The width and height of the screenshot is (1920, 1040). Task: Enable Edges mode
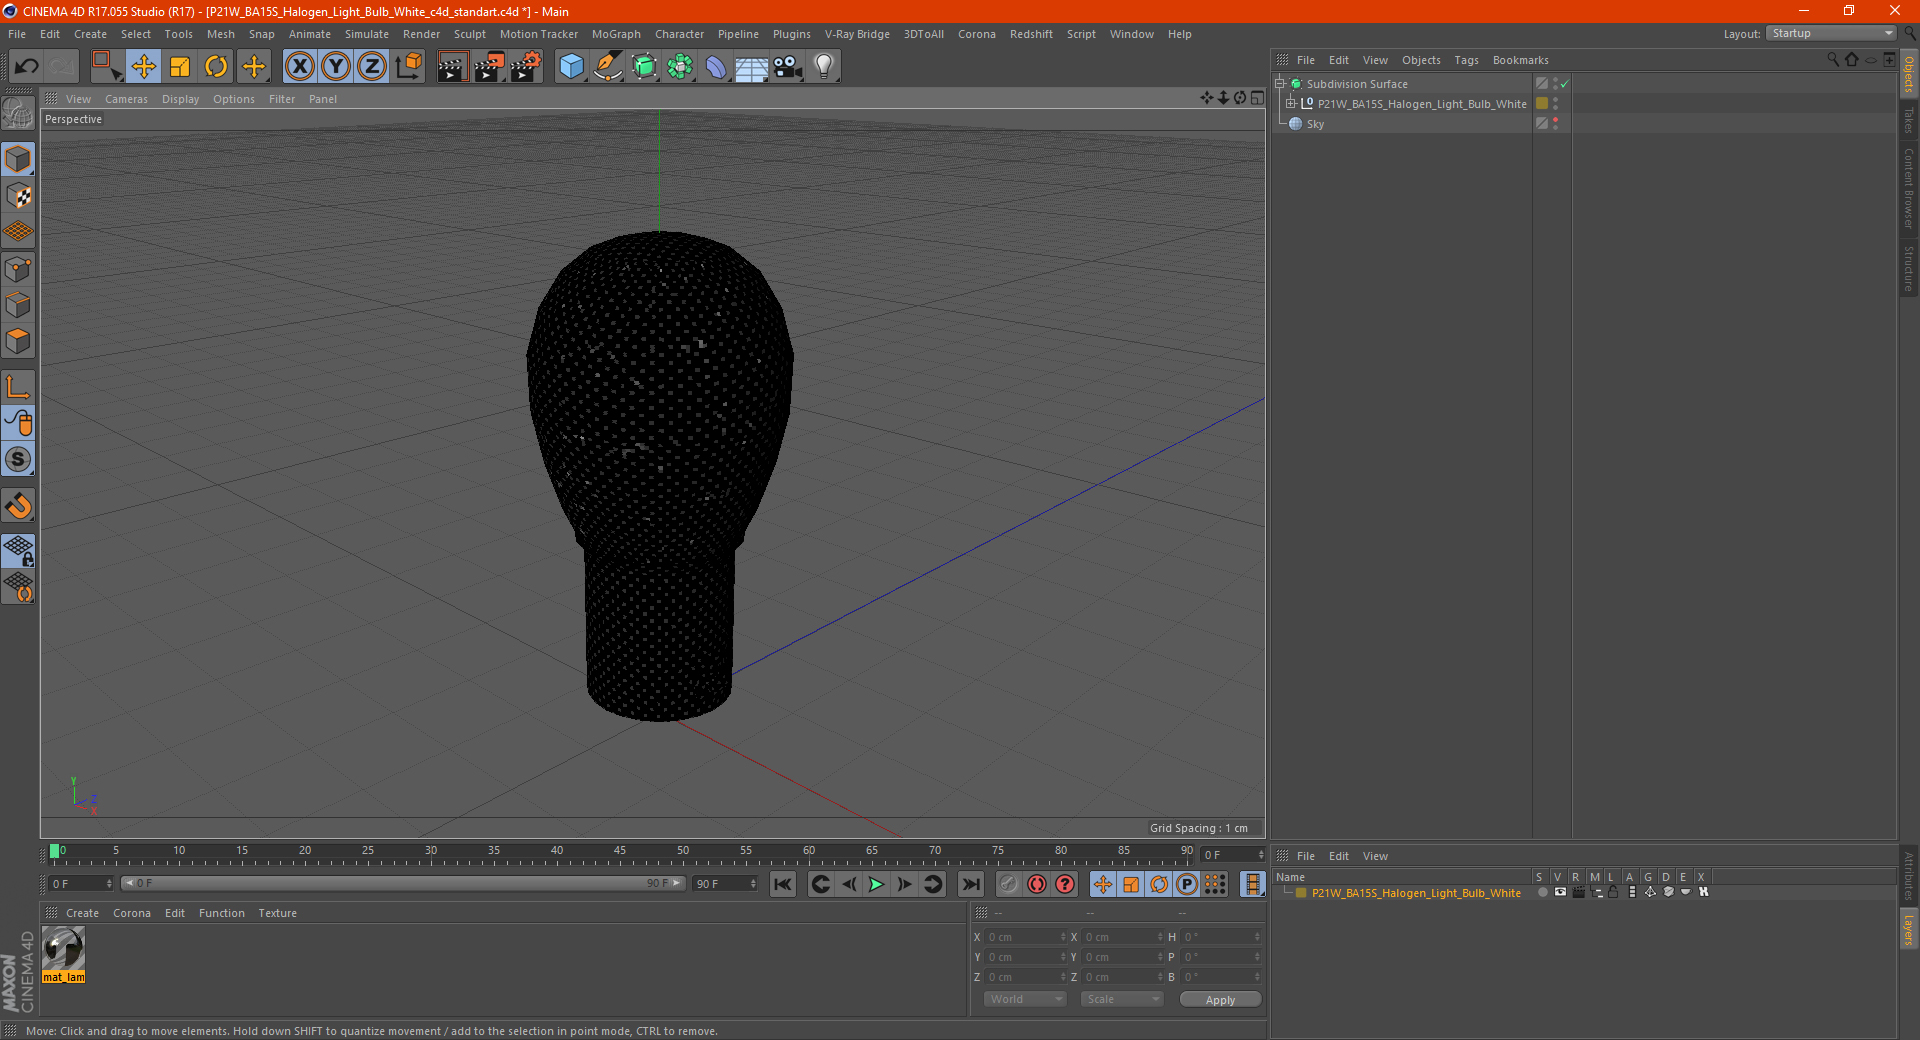(18, 305)
